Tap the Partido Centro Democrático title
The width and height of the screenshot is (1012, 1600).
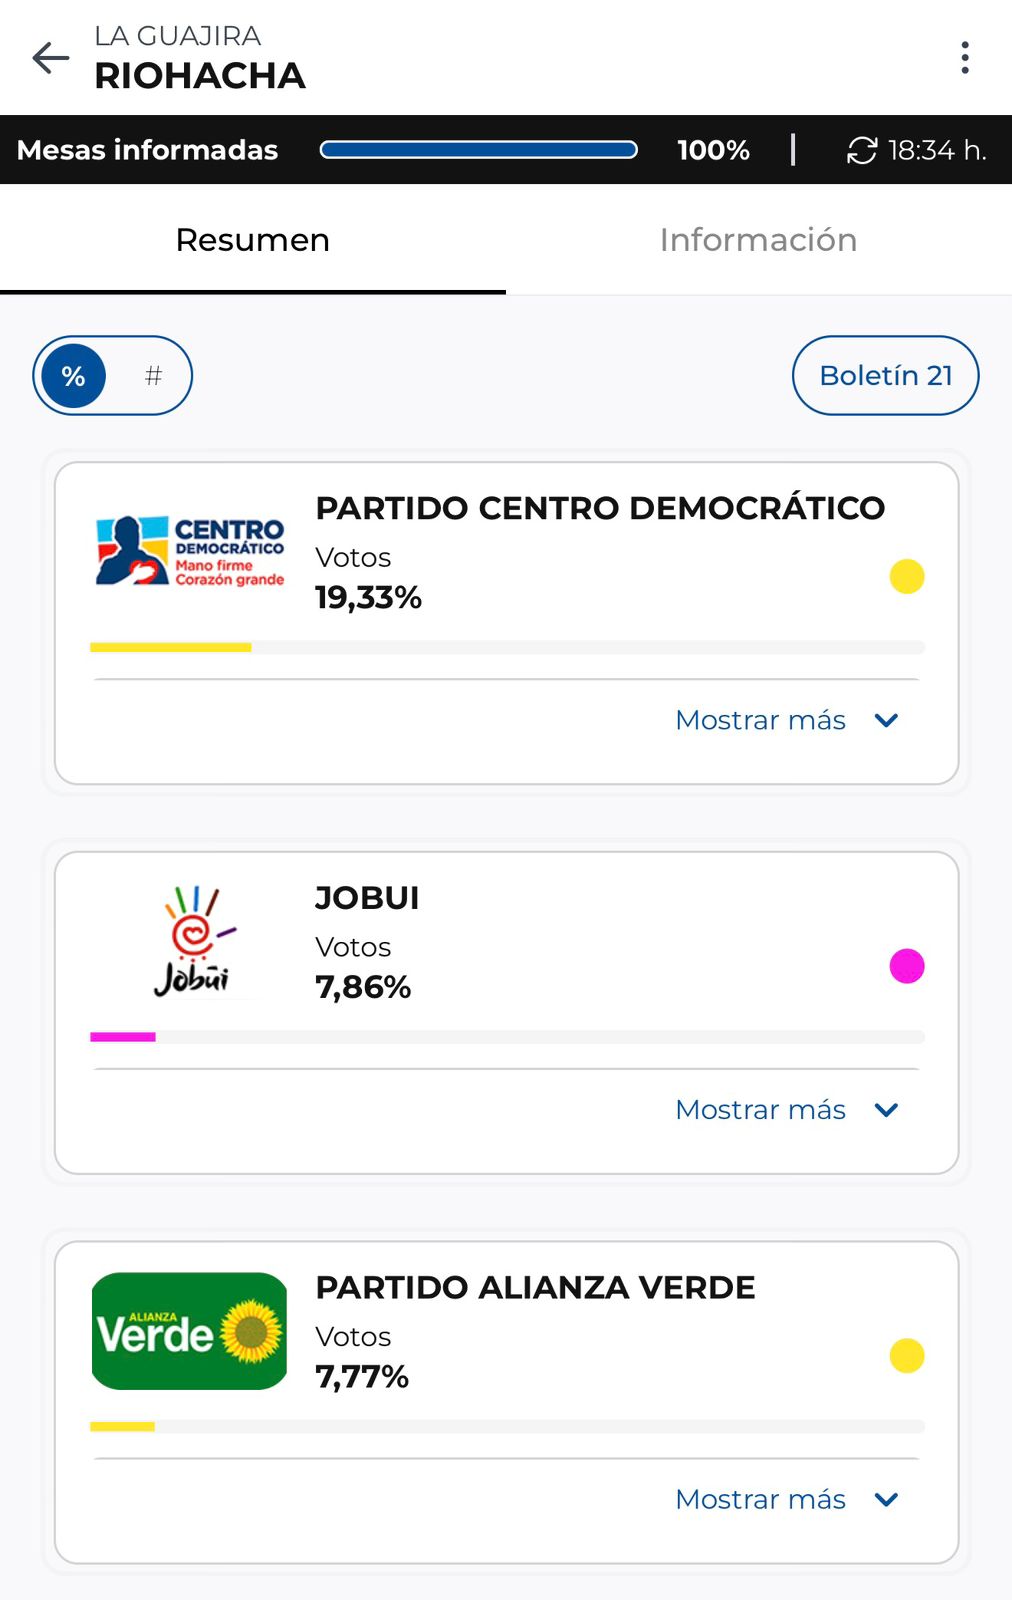(600, 508)
